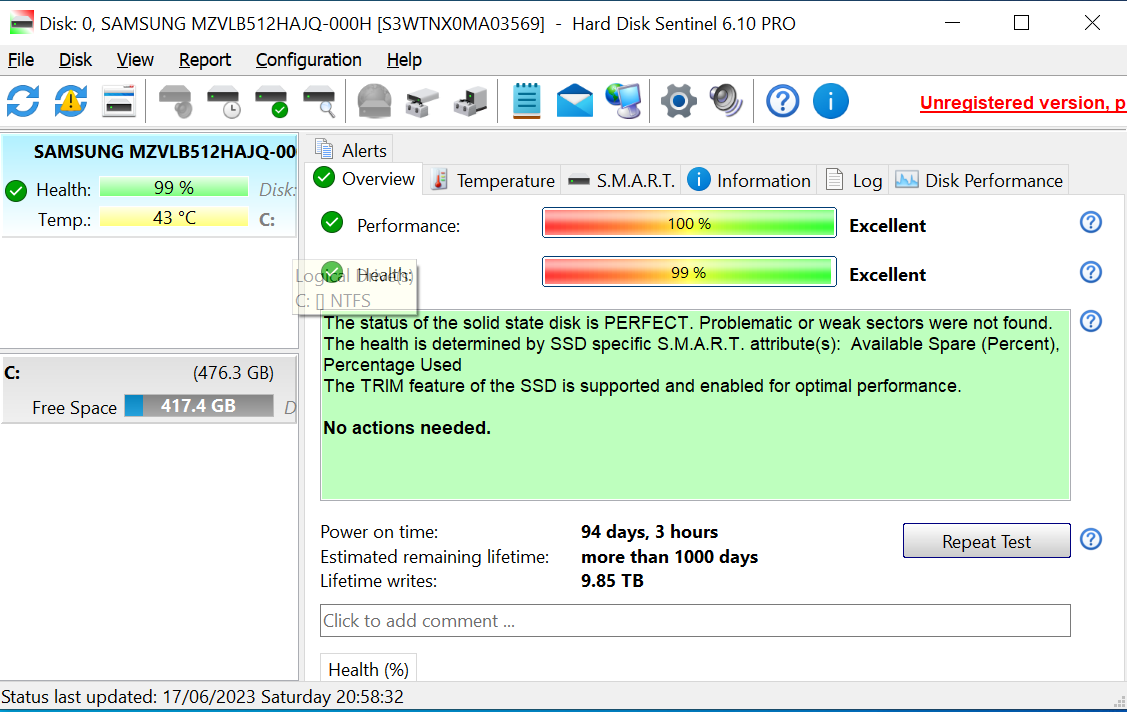Screen dimensions: 1127x712
Task: Click the two drives toolbar icon
Action: pyautogui.click(x=422, y=101)
